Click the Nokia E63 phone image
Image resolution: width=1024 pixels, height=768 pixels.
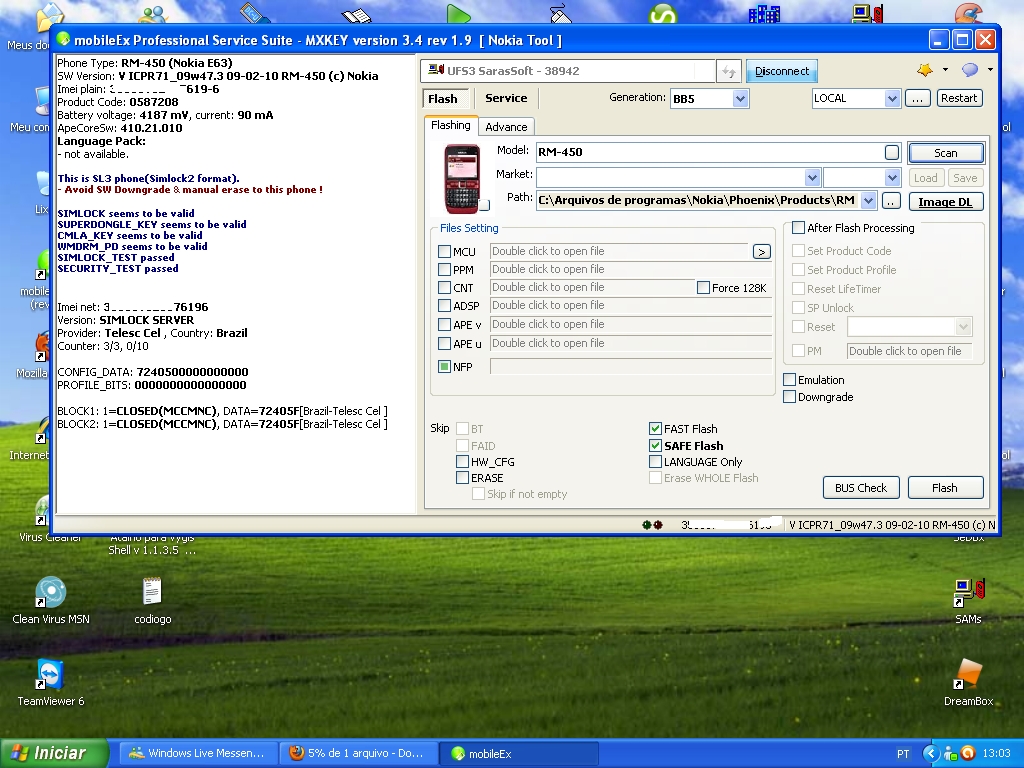click(x=462, y=178)
